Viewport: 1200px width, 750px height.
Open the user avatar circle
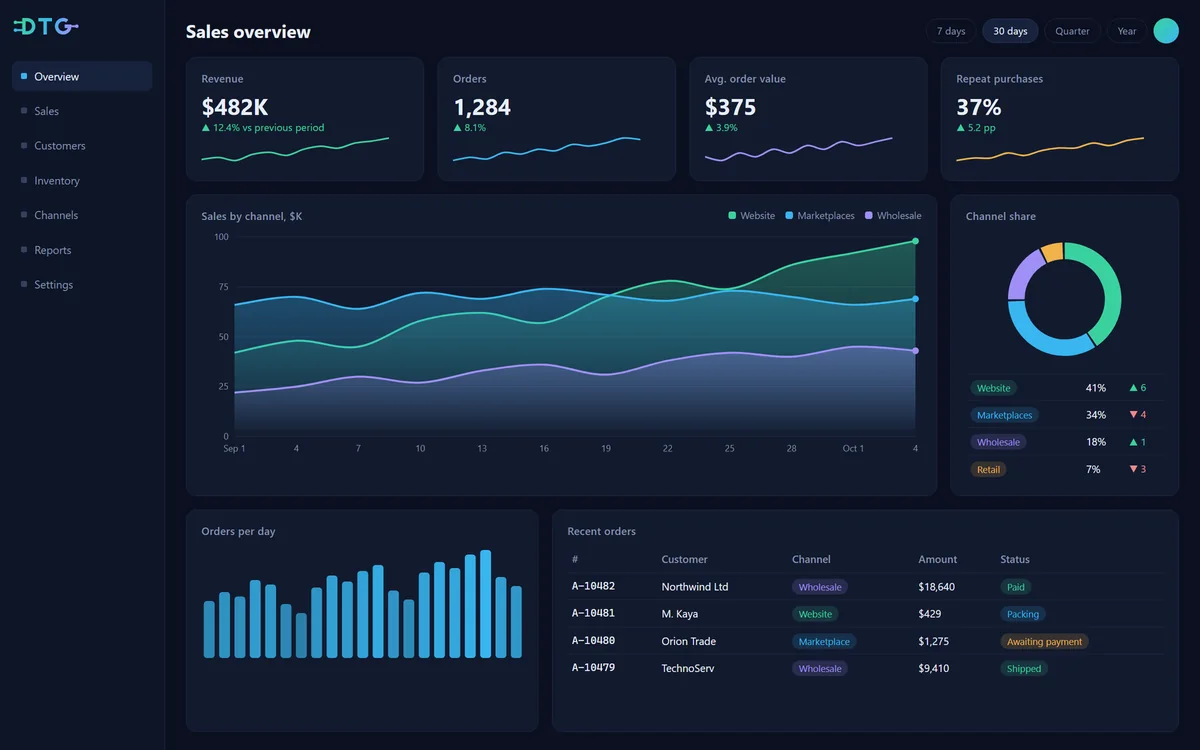point(1166,31)
